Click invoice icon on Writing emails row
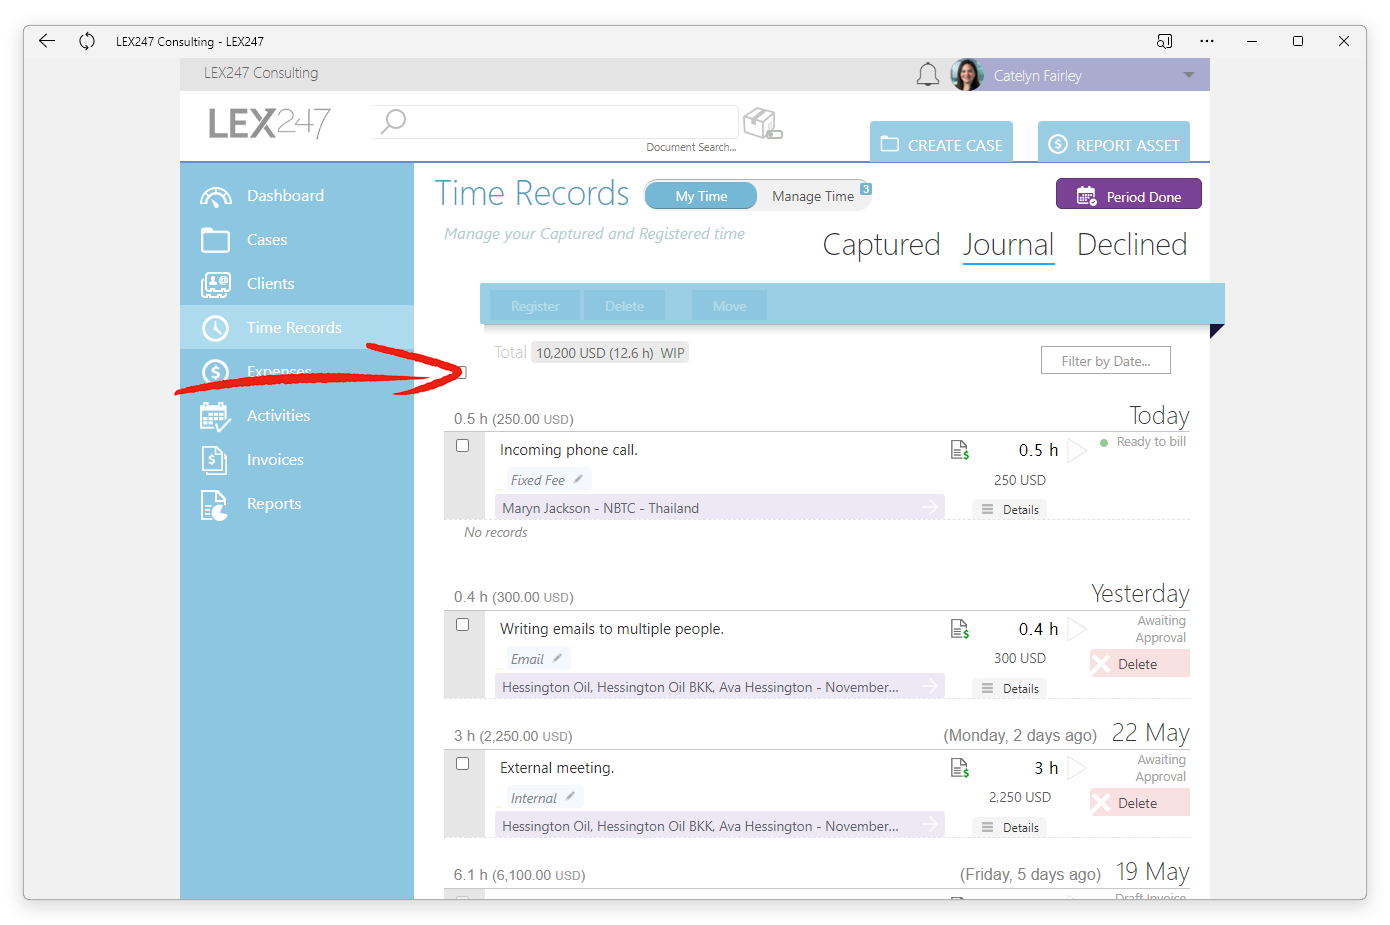Image resolution: width=1390 pixels, height=925 pixels. pyautogui.click(x=960, y=629)
